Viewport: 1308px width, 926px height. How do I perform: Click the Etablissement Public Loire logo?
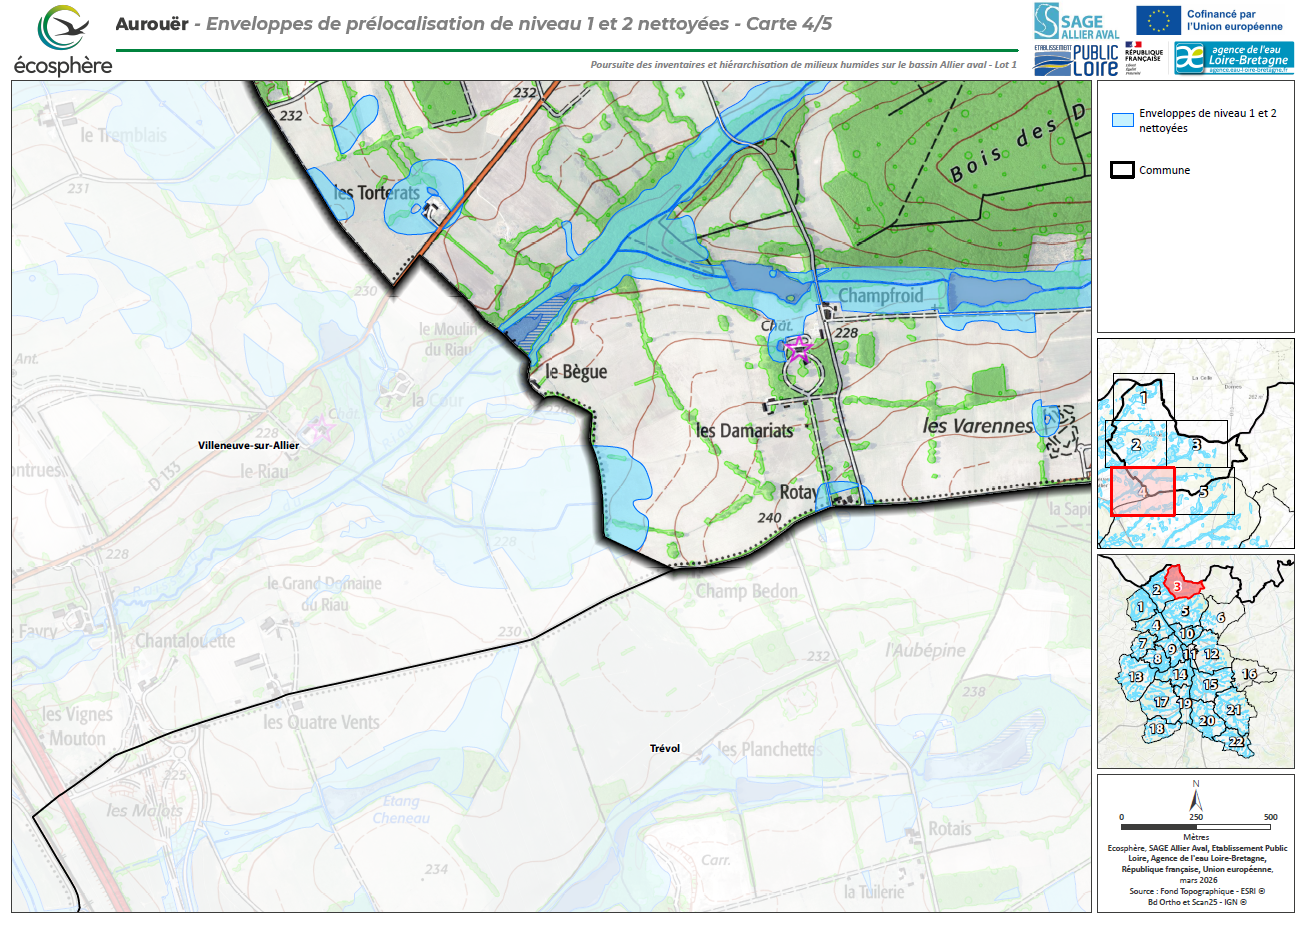click(x=1076, y=60)
